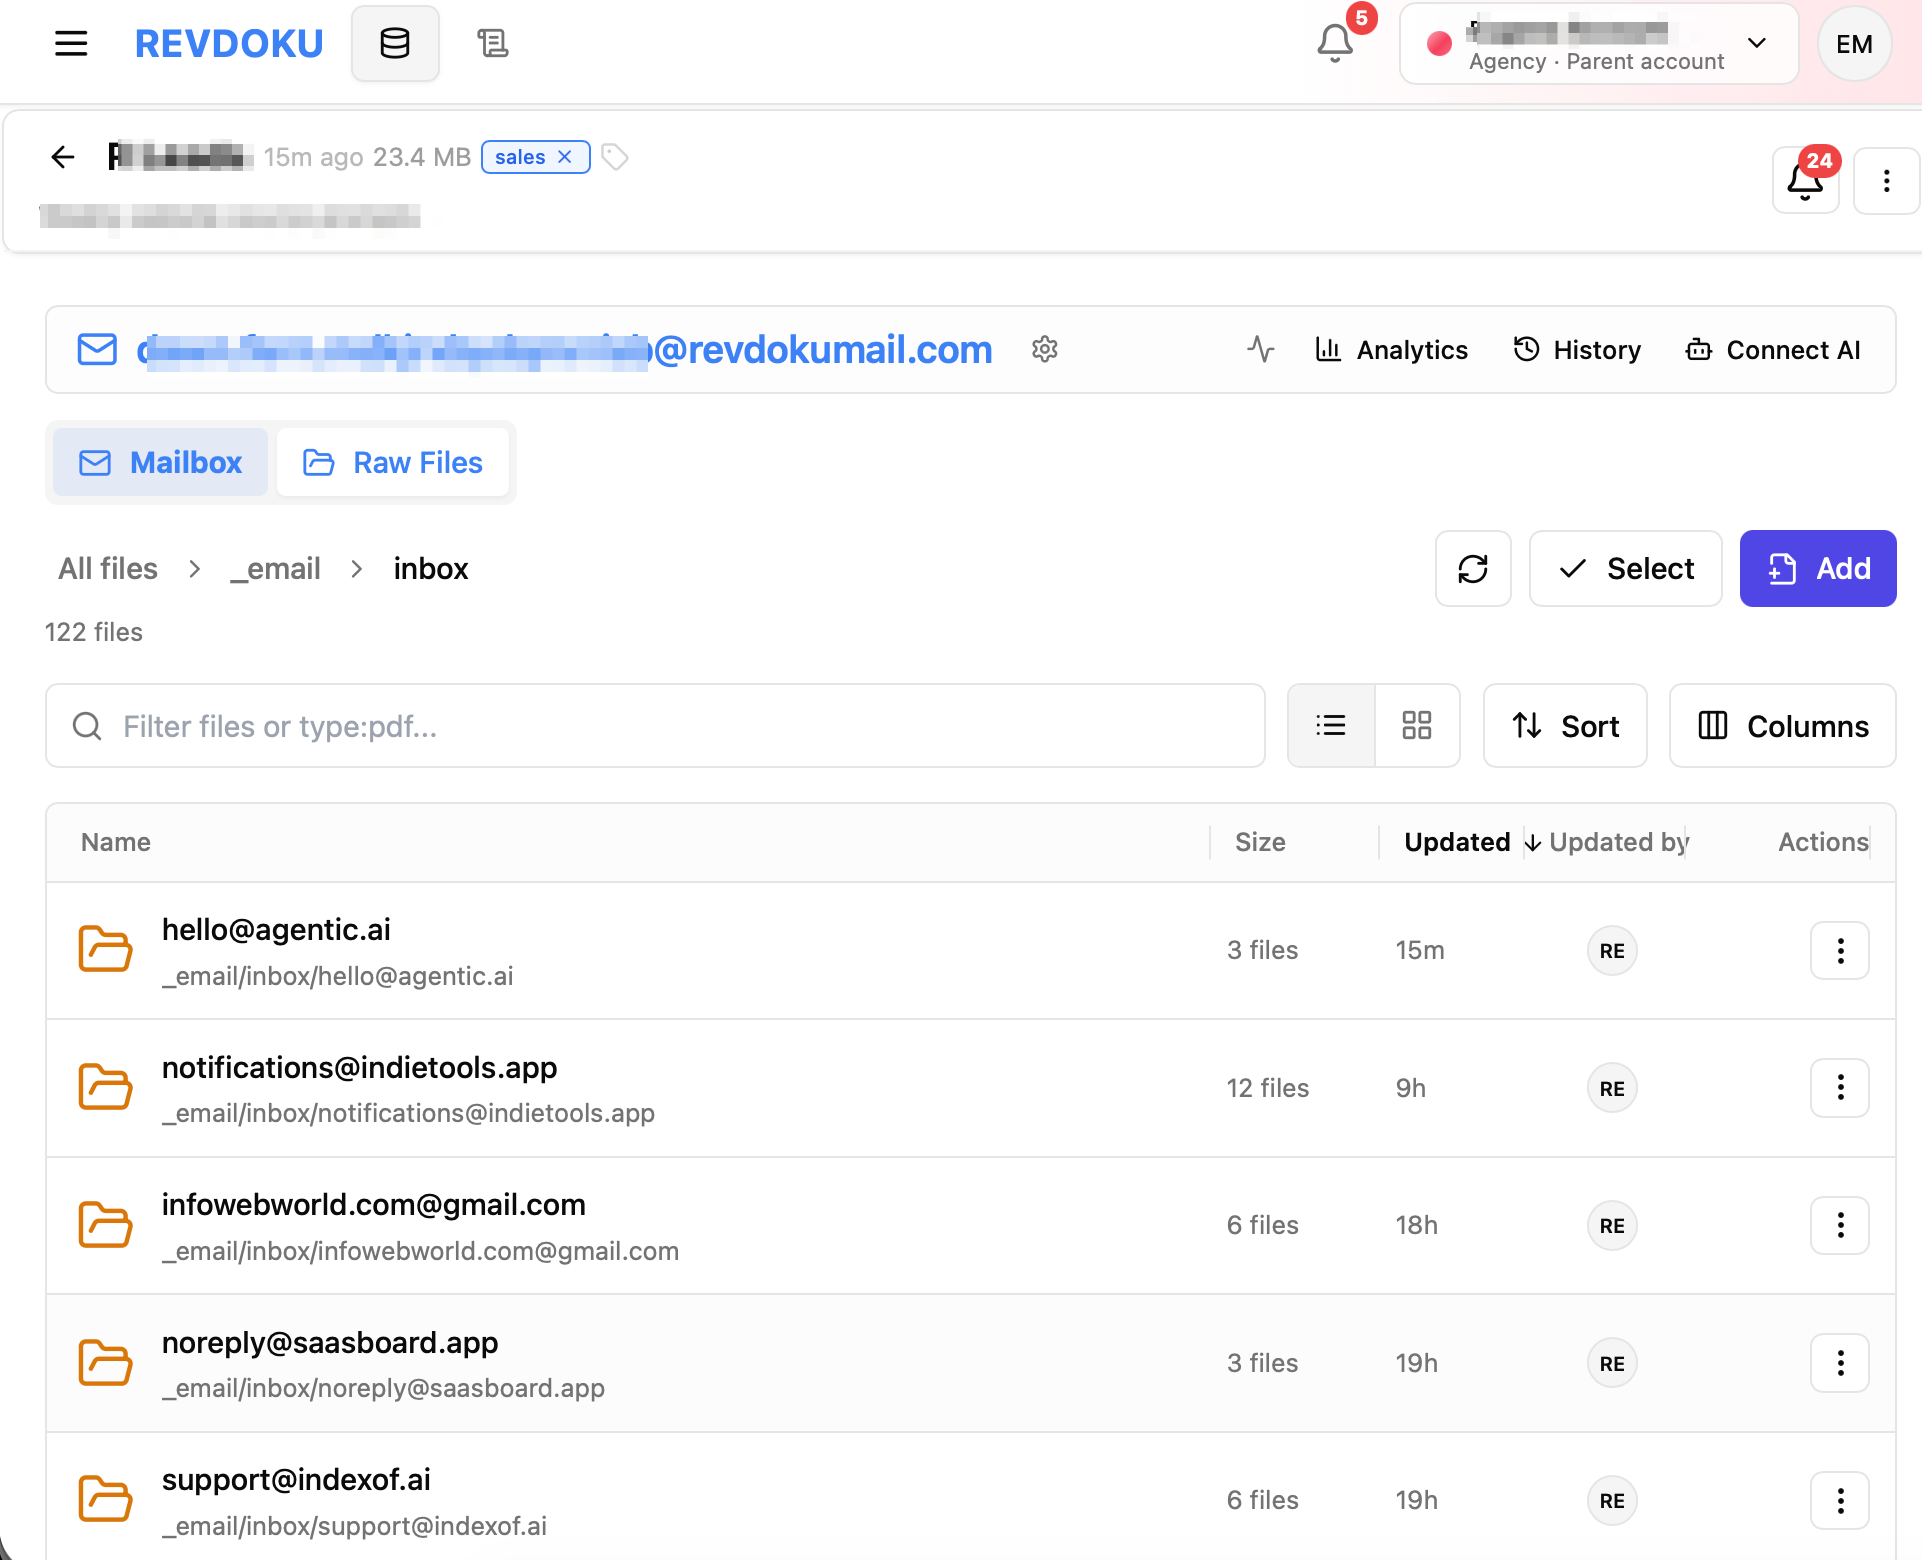Open the three-dot menu in the header card
The image size is (1922, 1560).
pos(1886,181)
